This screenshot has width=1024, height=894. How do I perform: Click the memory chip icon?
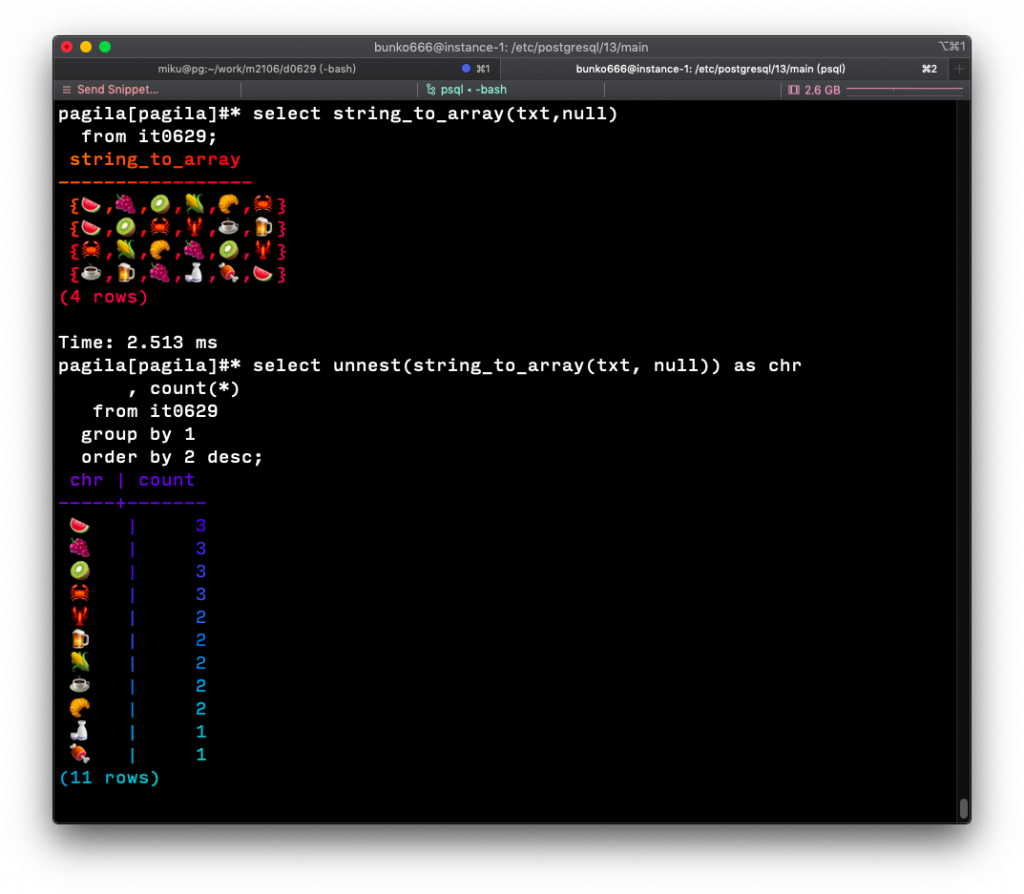click(x=793, y=90)
